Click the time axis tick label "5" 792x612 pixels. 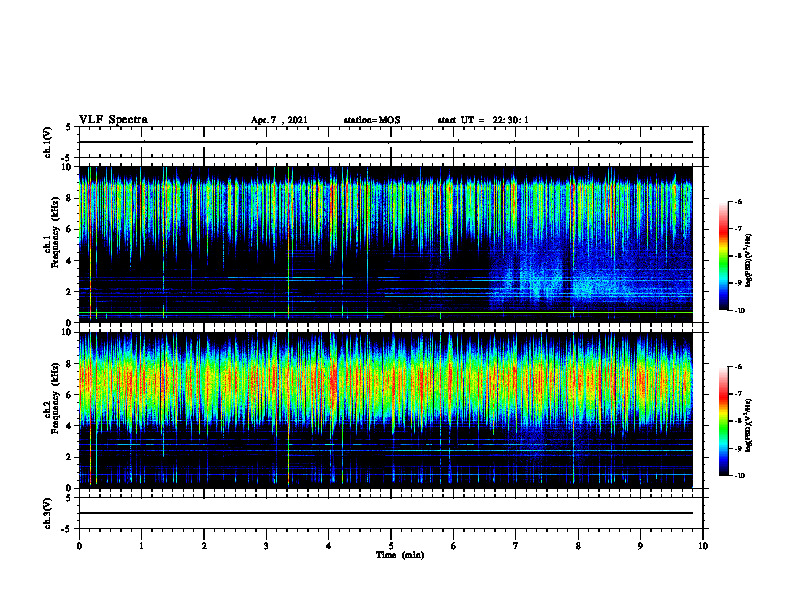tap(391, 546)
